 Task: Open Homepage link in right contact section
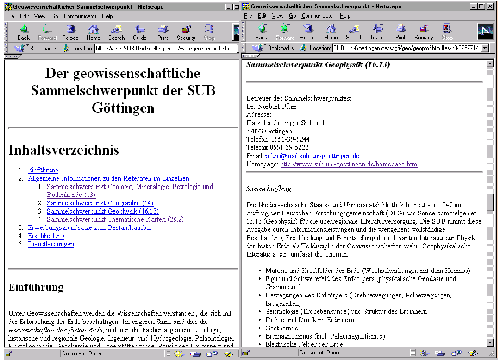(349, 164)
